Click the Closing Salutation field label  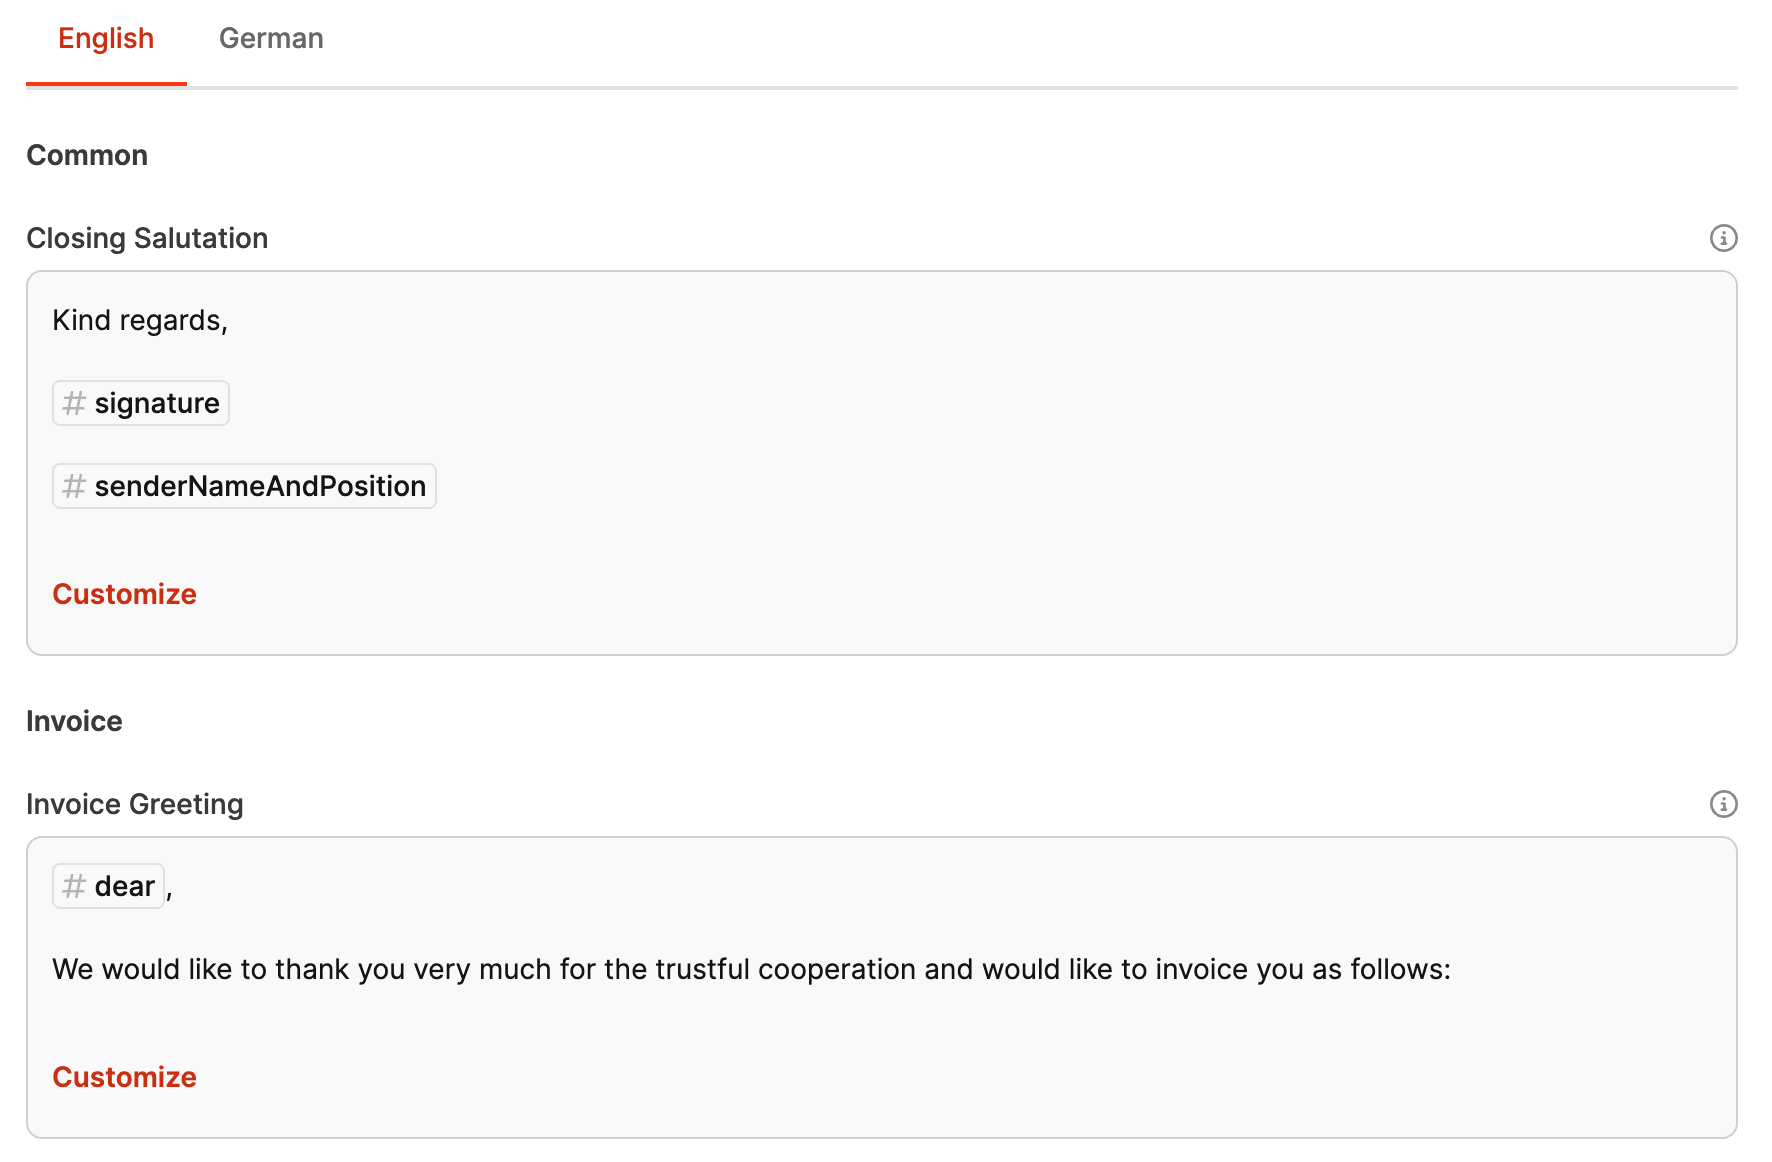pyautogui.click(x=147, y=238)
